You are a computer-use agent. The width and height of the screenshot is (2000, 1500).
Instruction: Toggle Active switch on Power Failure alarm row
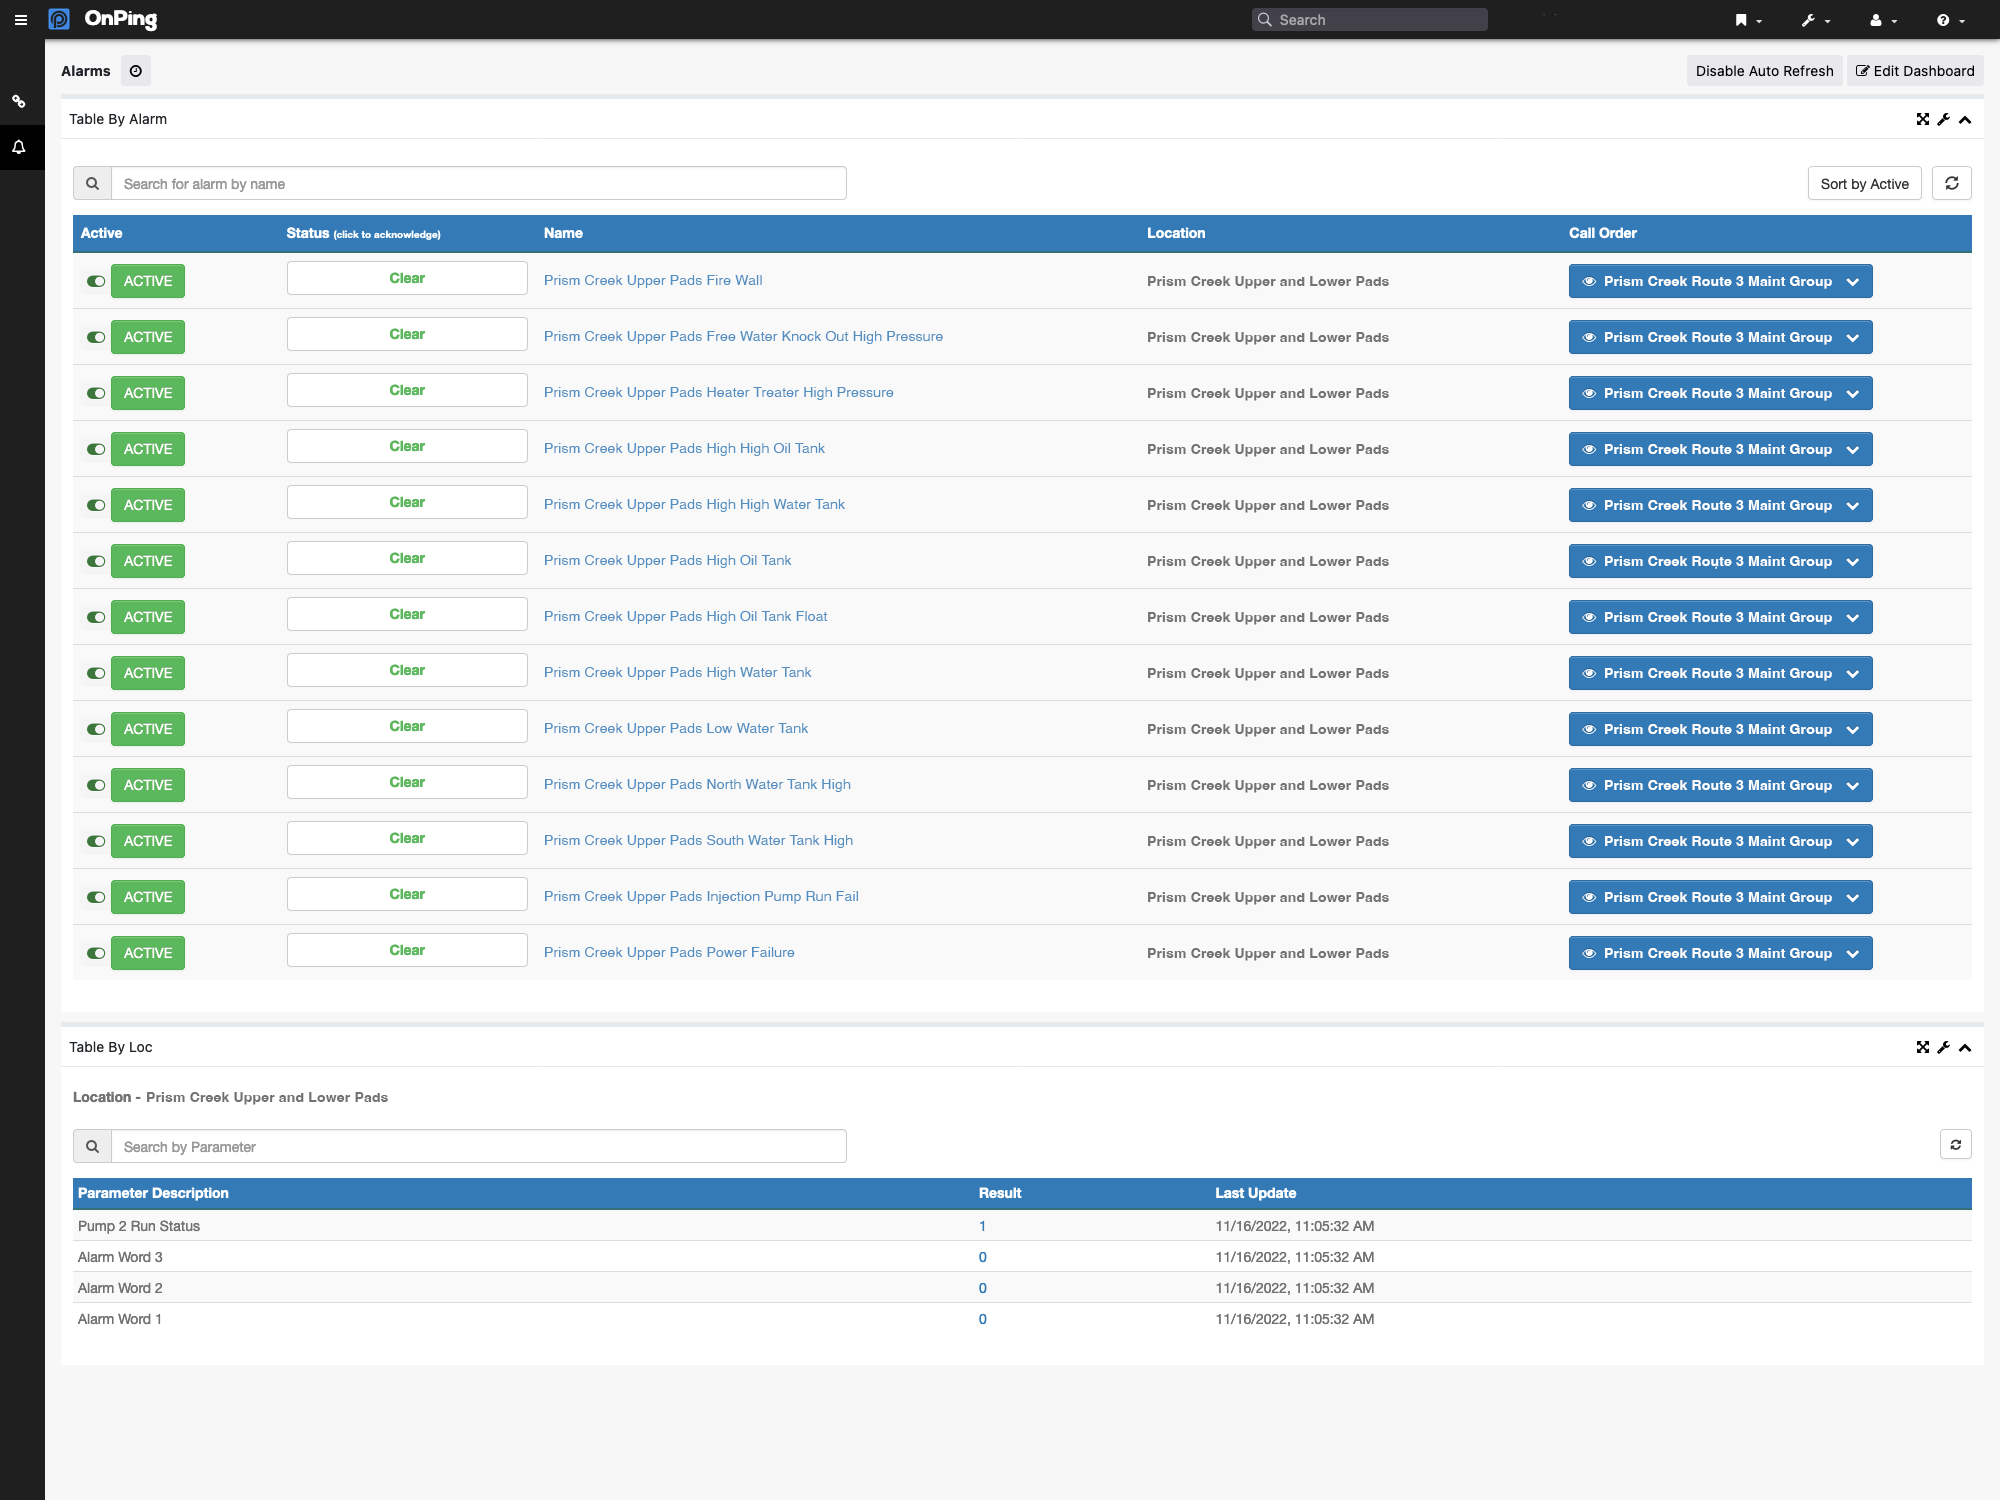click(94, 953)
